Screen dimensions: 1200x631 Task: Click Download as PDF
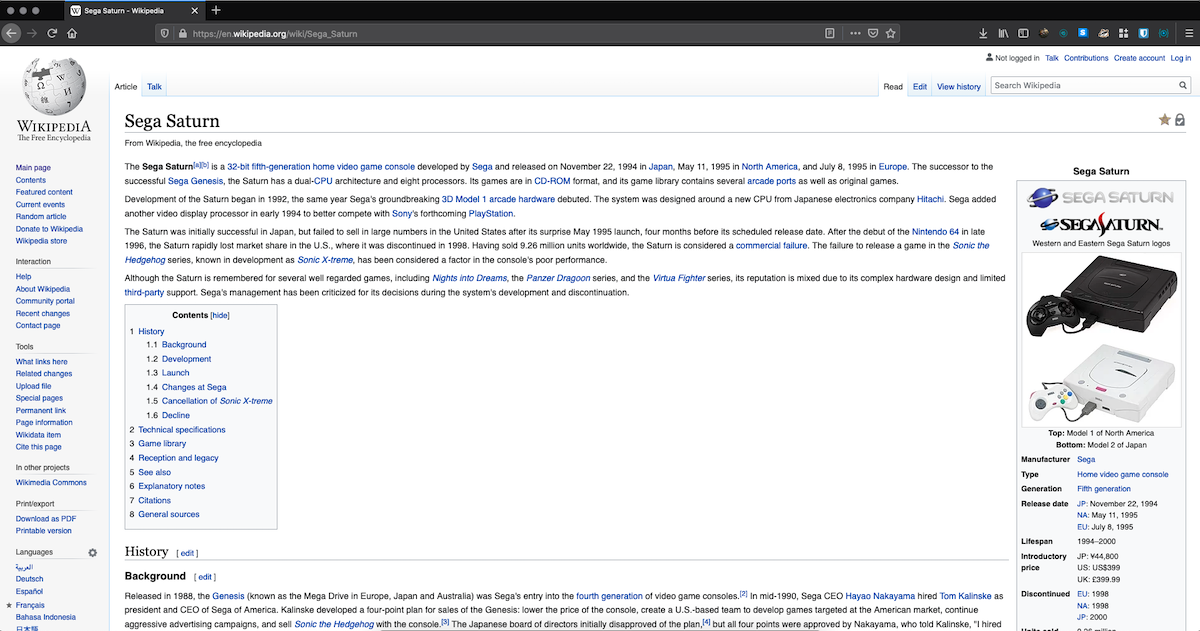coord(46,518)
